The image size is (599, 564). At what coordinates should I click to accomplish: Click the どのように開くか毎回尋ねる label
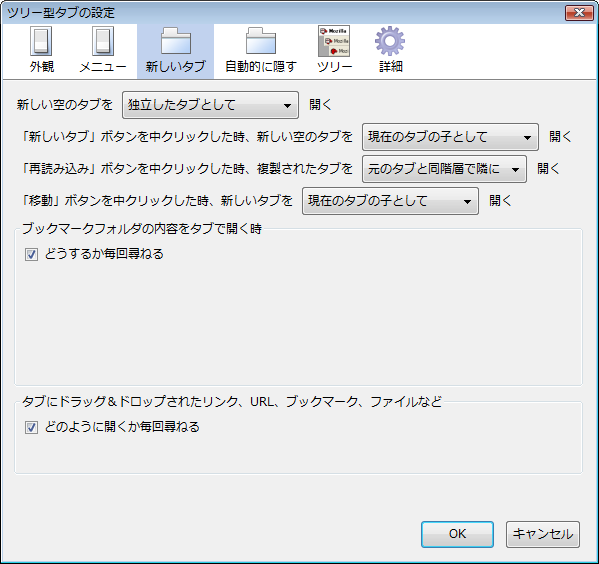tap(122, 427)
